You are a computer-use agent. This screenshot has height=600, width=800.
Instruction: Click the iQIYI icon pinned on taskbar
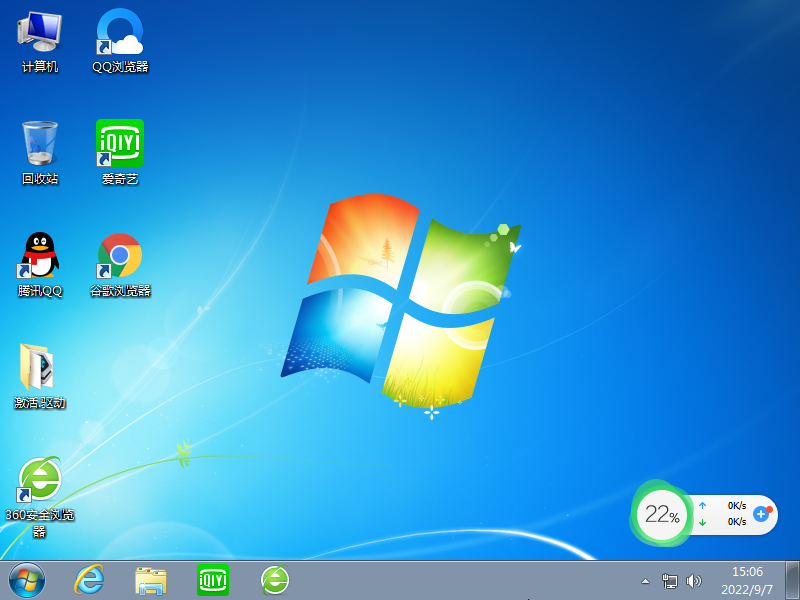point(213,580)
